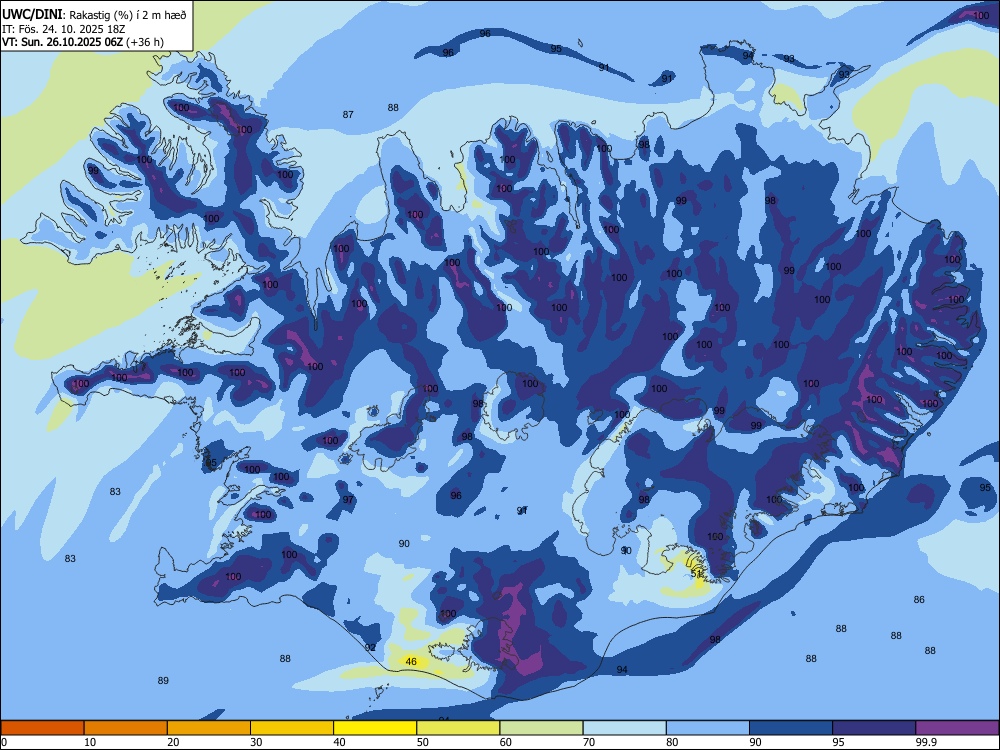This screenshot has height=750, width=1000.
Task: Click the dark orange 0–10 legend swatch
Action: coord(42,728)
